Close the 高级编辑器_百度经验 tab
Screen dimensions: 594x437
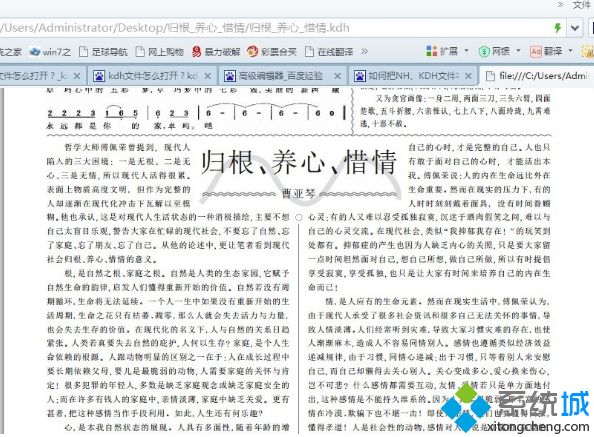337,76
